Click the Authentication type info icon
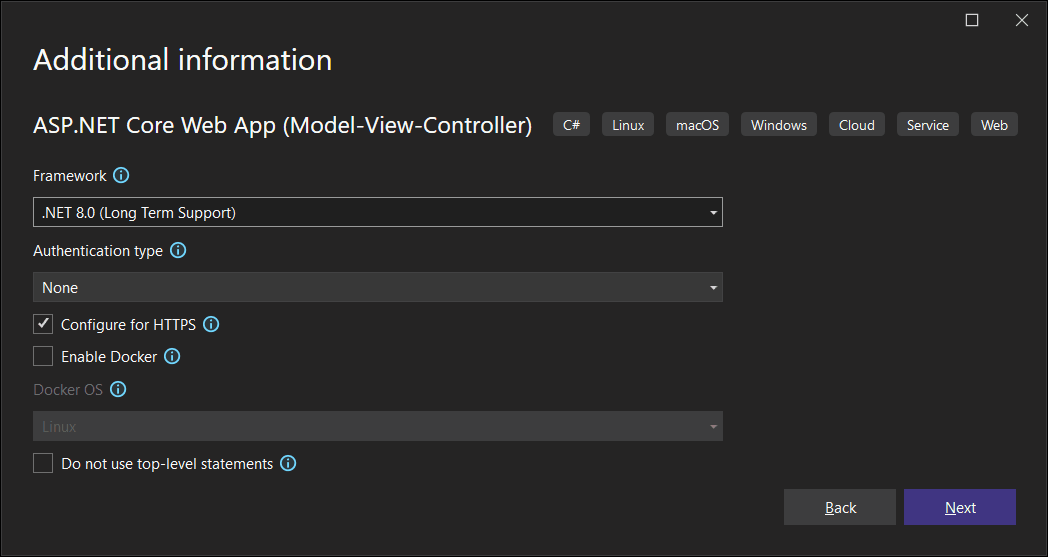Image resolution: width=1048 pixels, height=557 pixels. tap(178, 251)
